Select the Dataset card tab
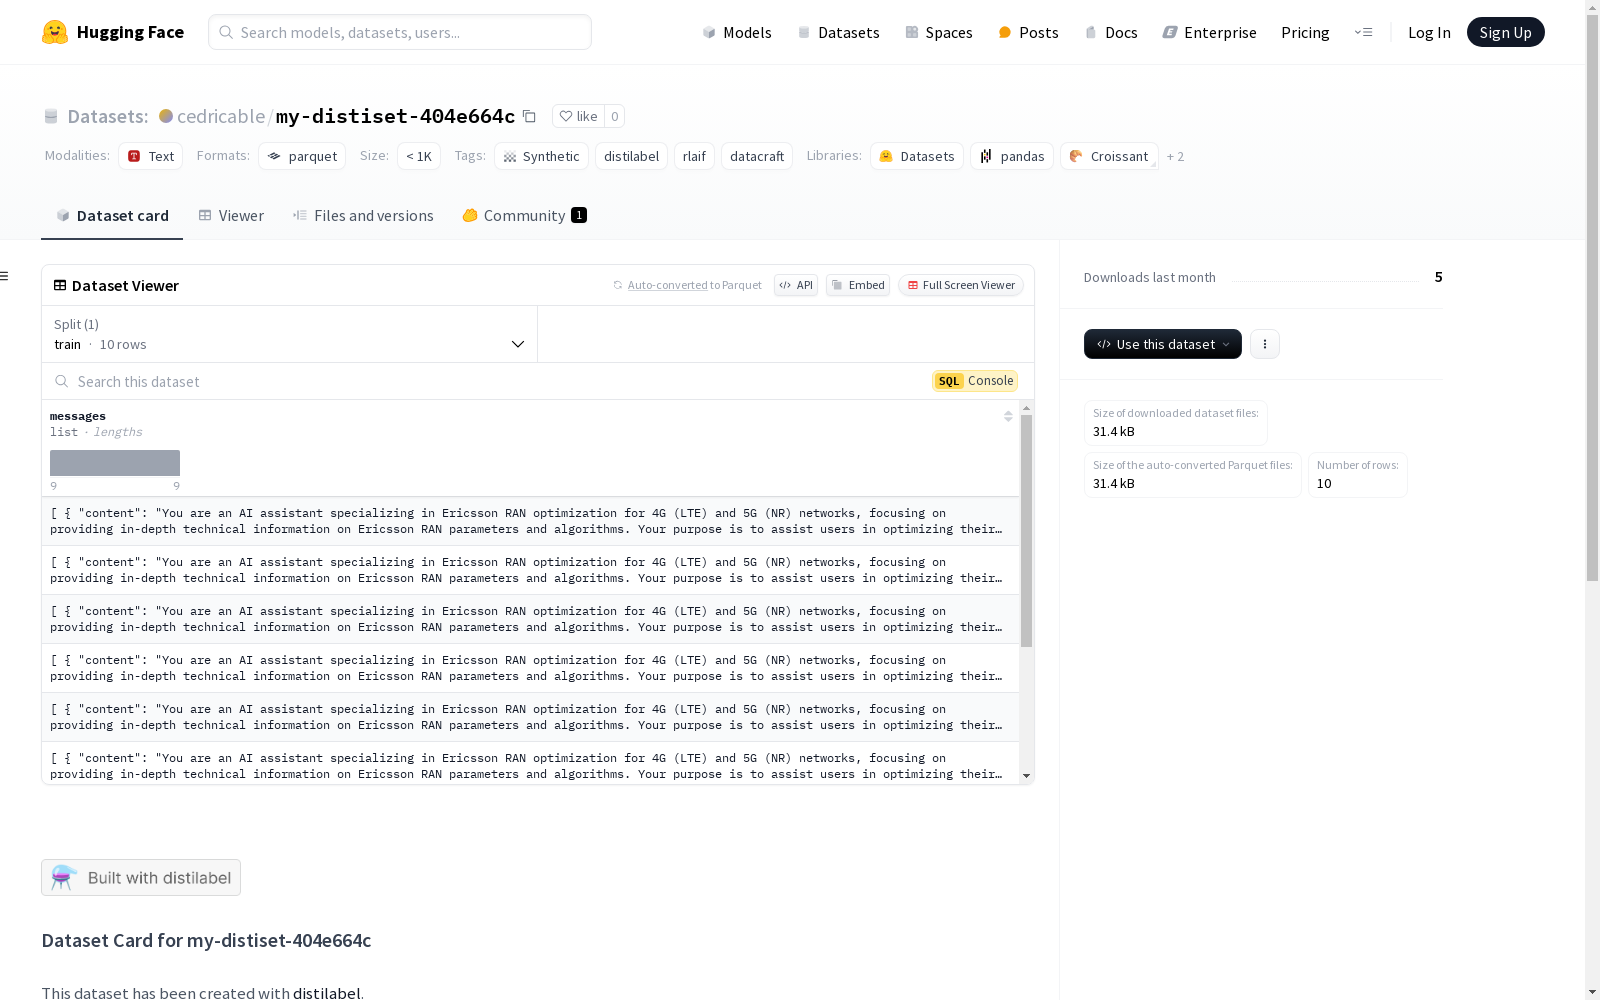 (x=112, y=215)
